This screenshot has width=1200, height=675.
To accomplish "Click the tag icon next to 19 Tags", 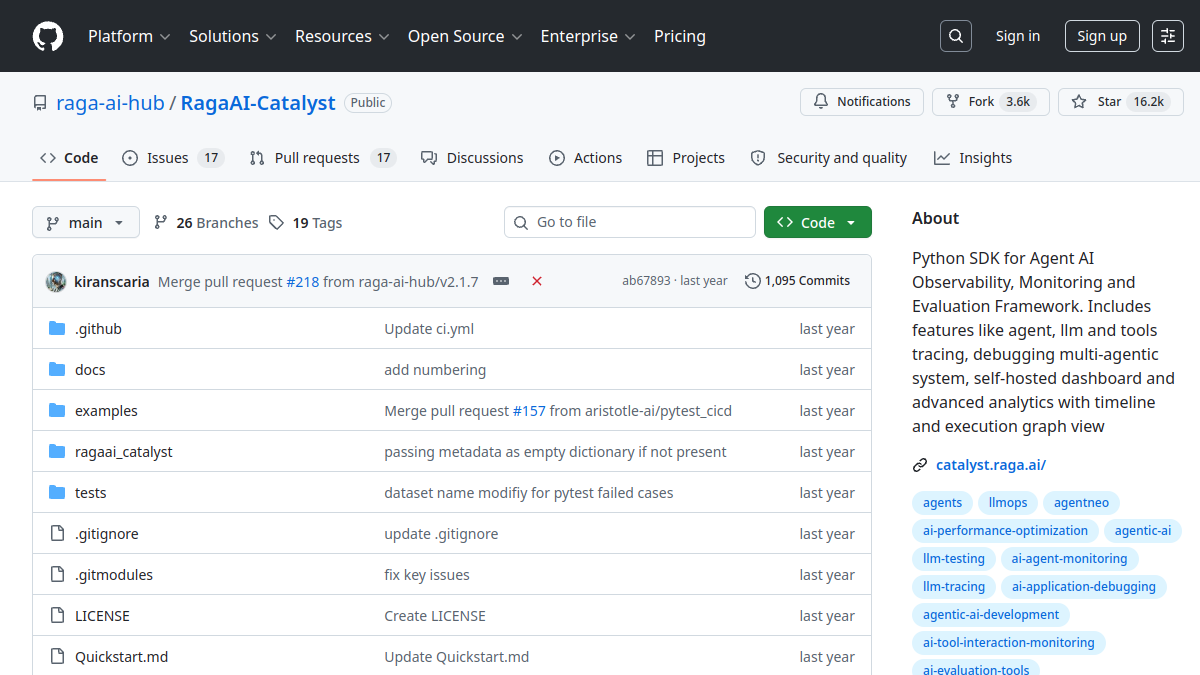I will coord(277,223).
